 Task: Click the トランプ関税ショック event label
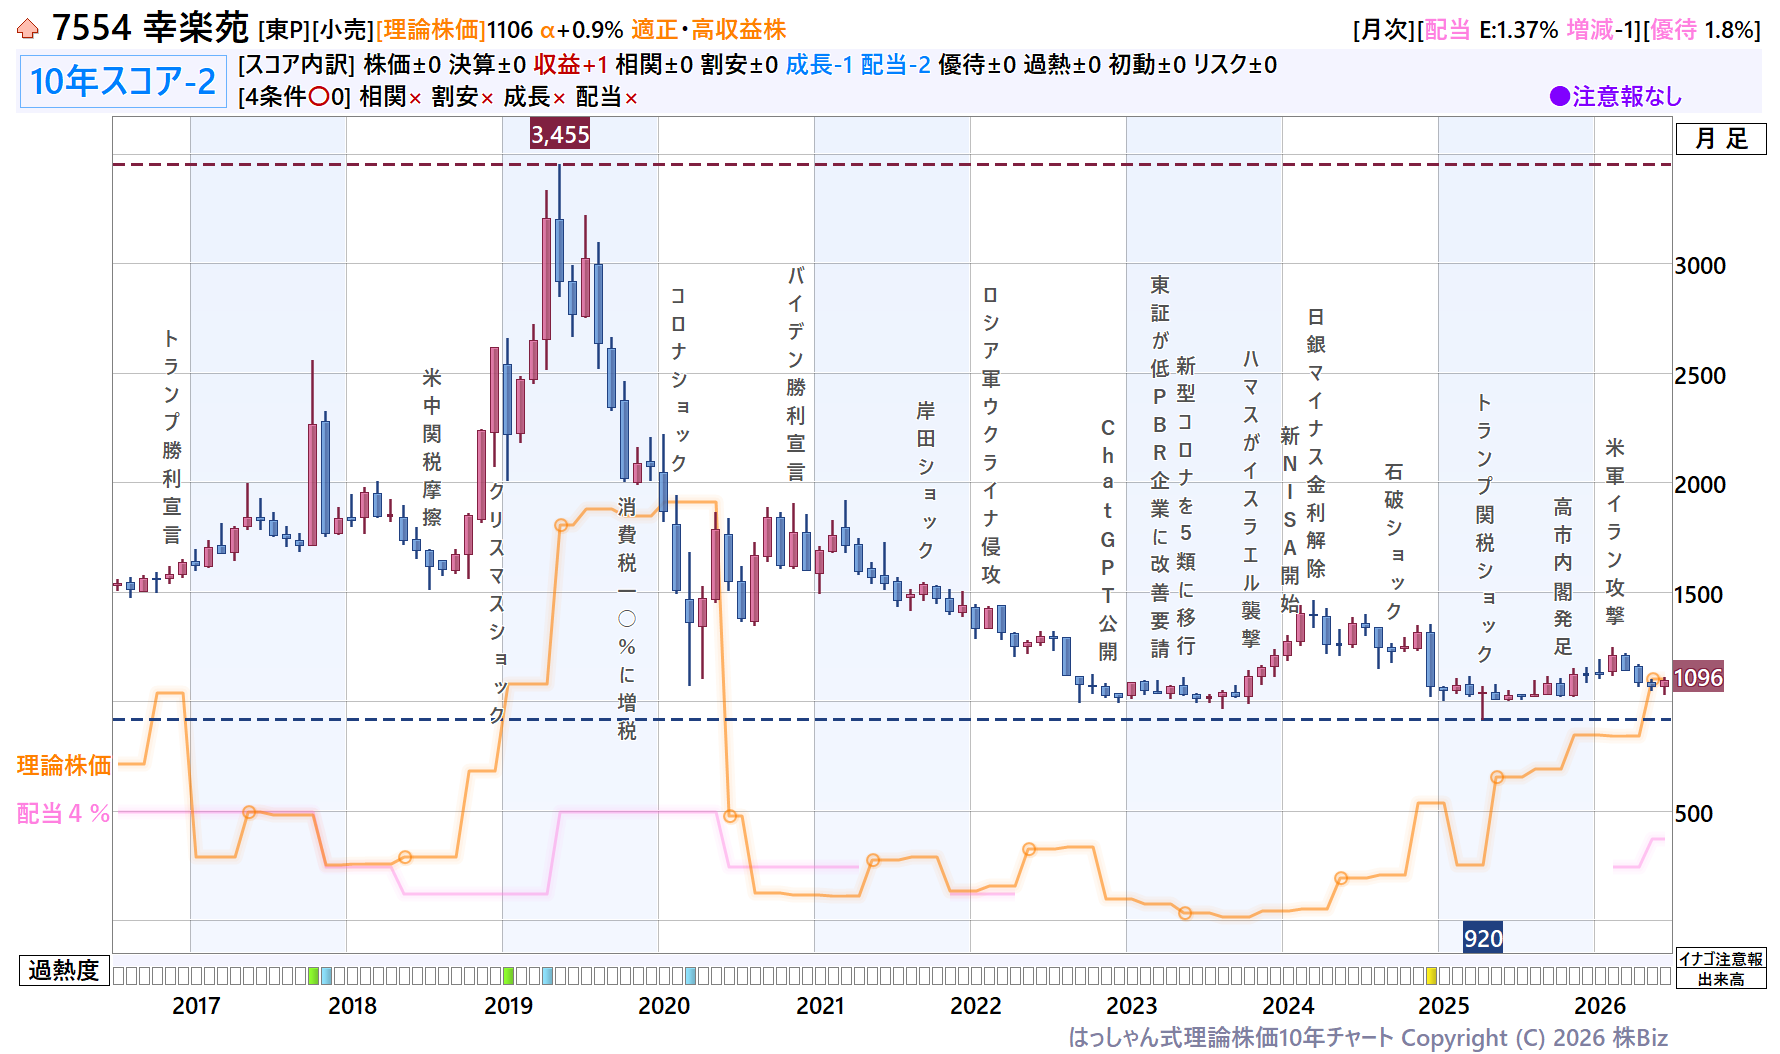point(1485,528)
